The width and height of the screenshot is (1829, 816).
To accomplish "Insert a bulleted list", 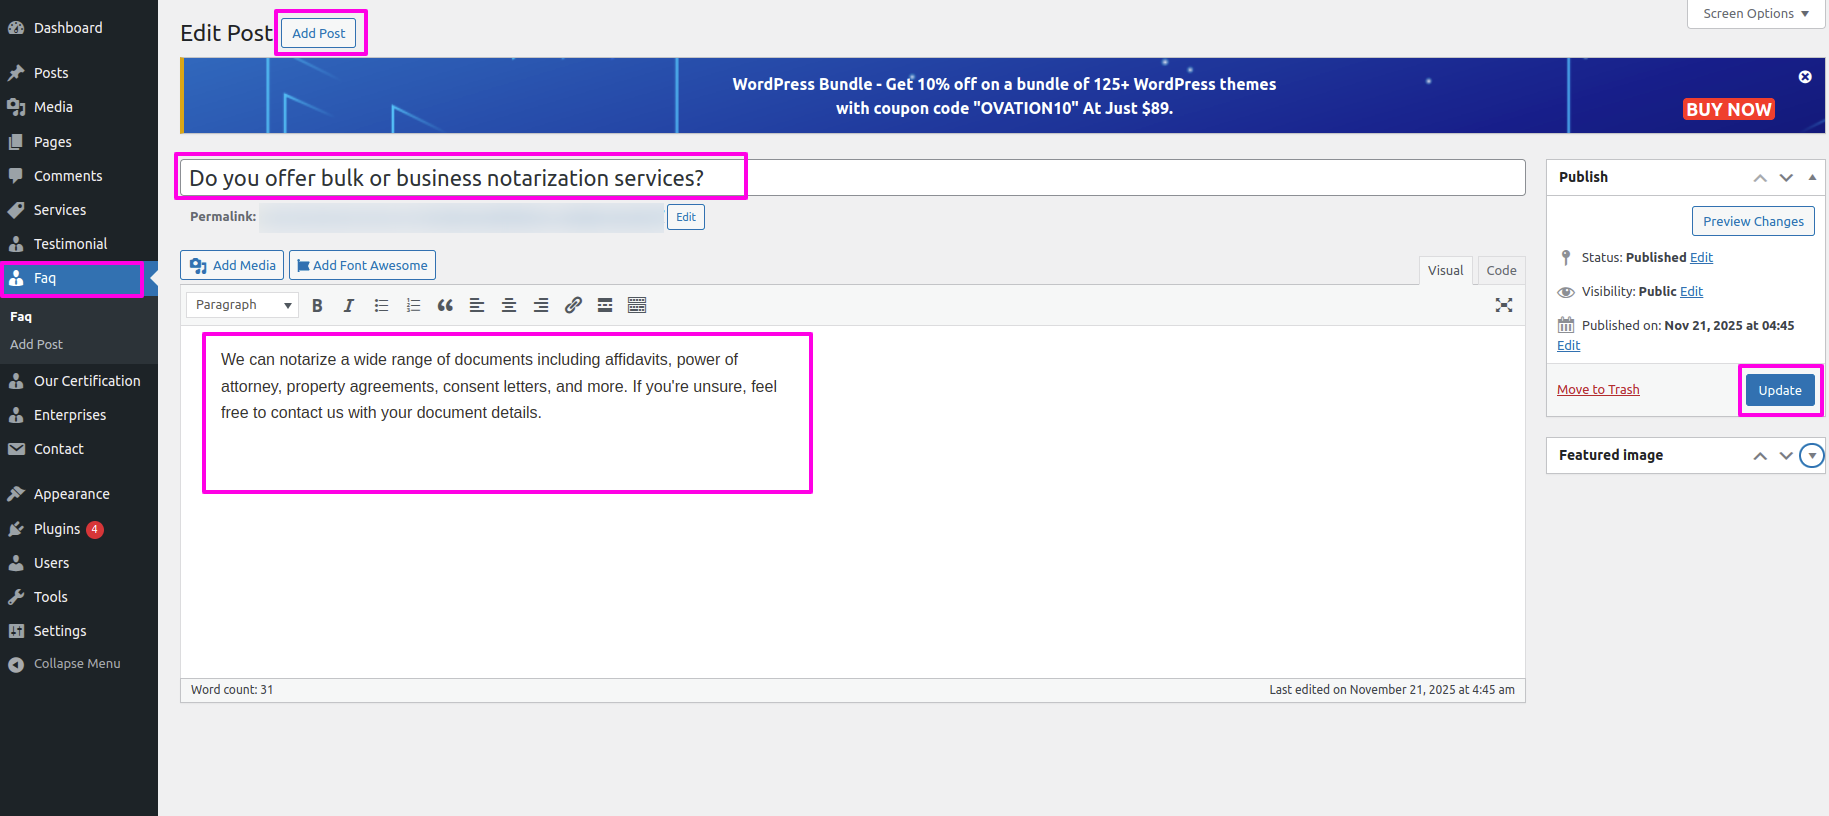I will 381,306.
